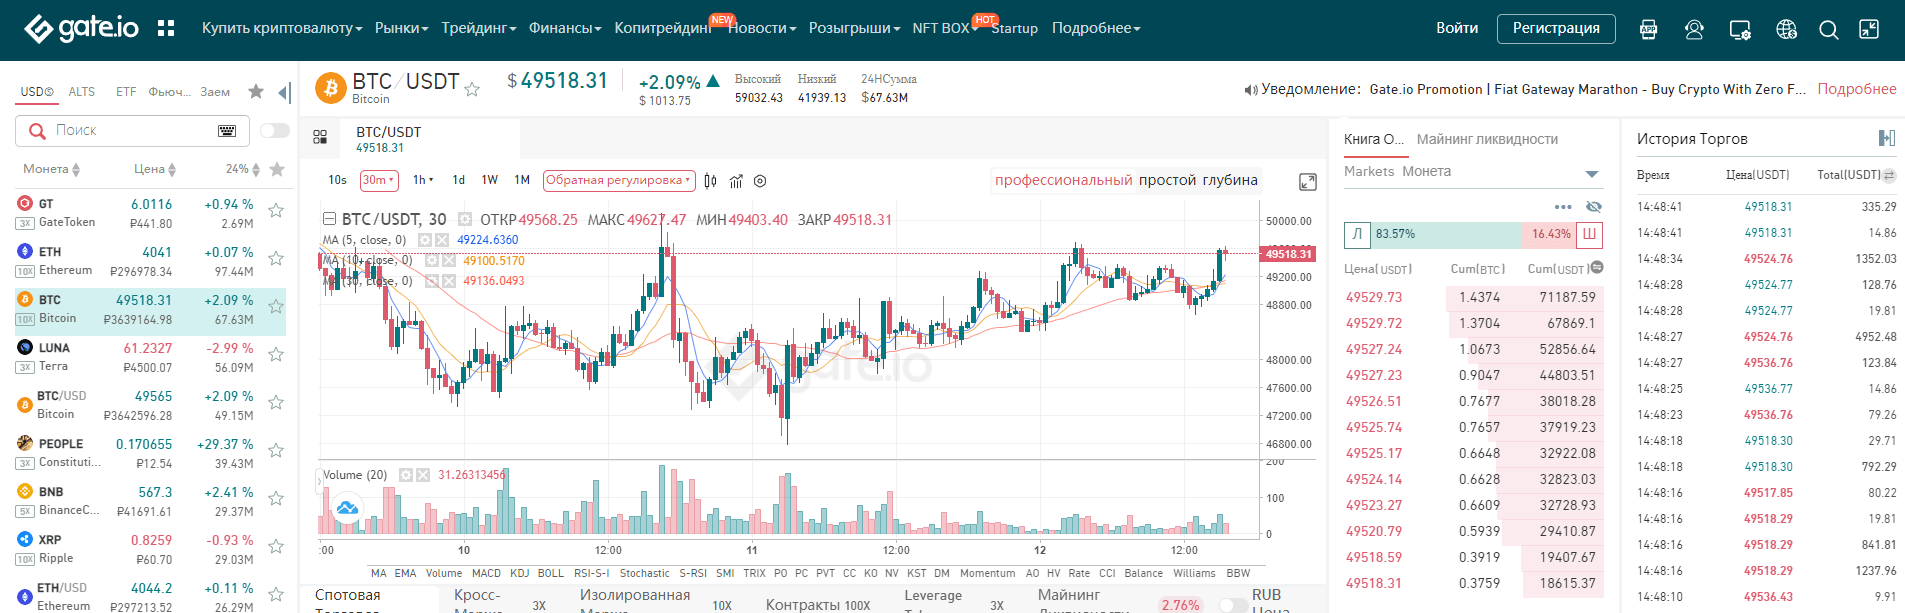This screenshot has width=1905, height=613.
Task: Open chart settings round icon
Action: [760, 181]
